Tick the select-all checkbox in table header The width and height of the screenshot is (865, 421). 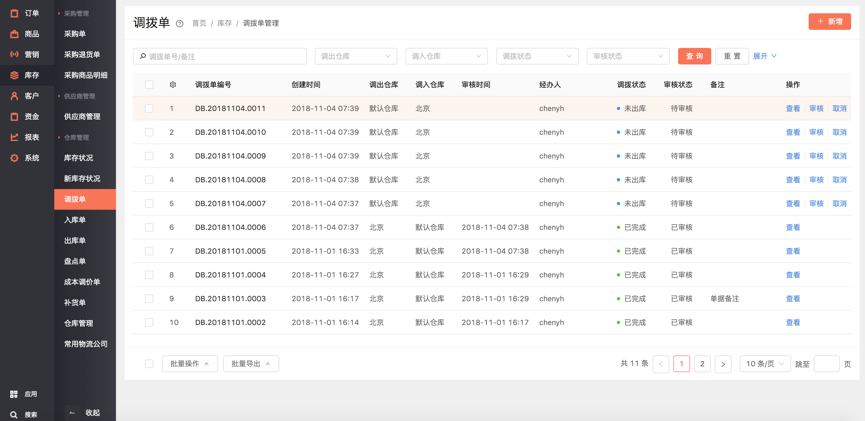pos(149,85)
